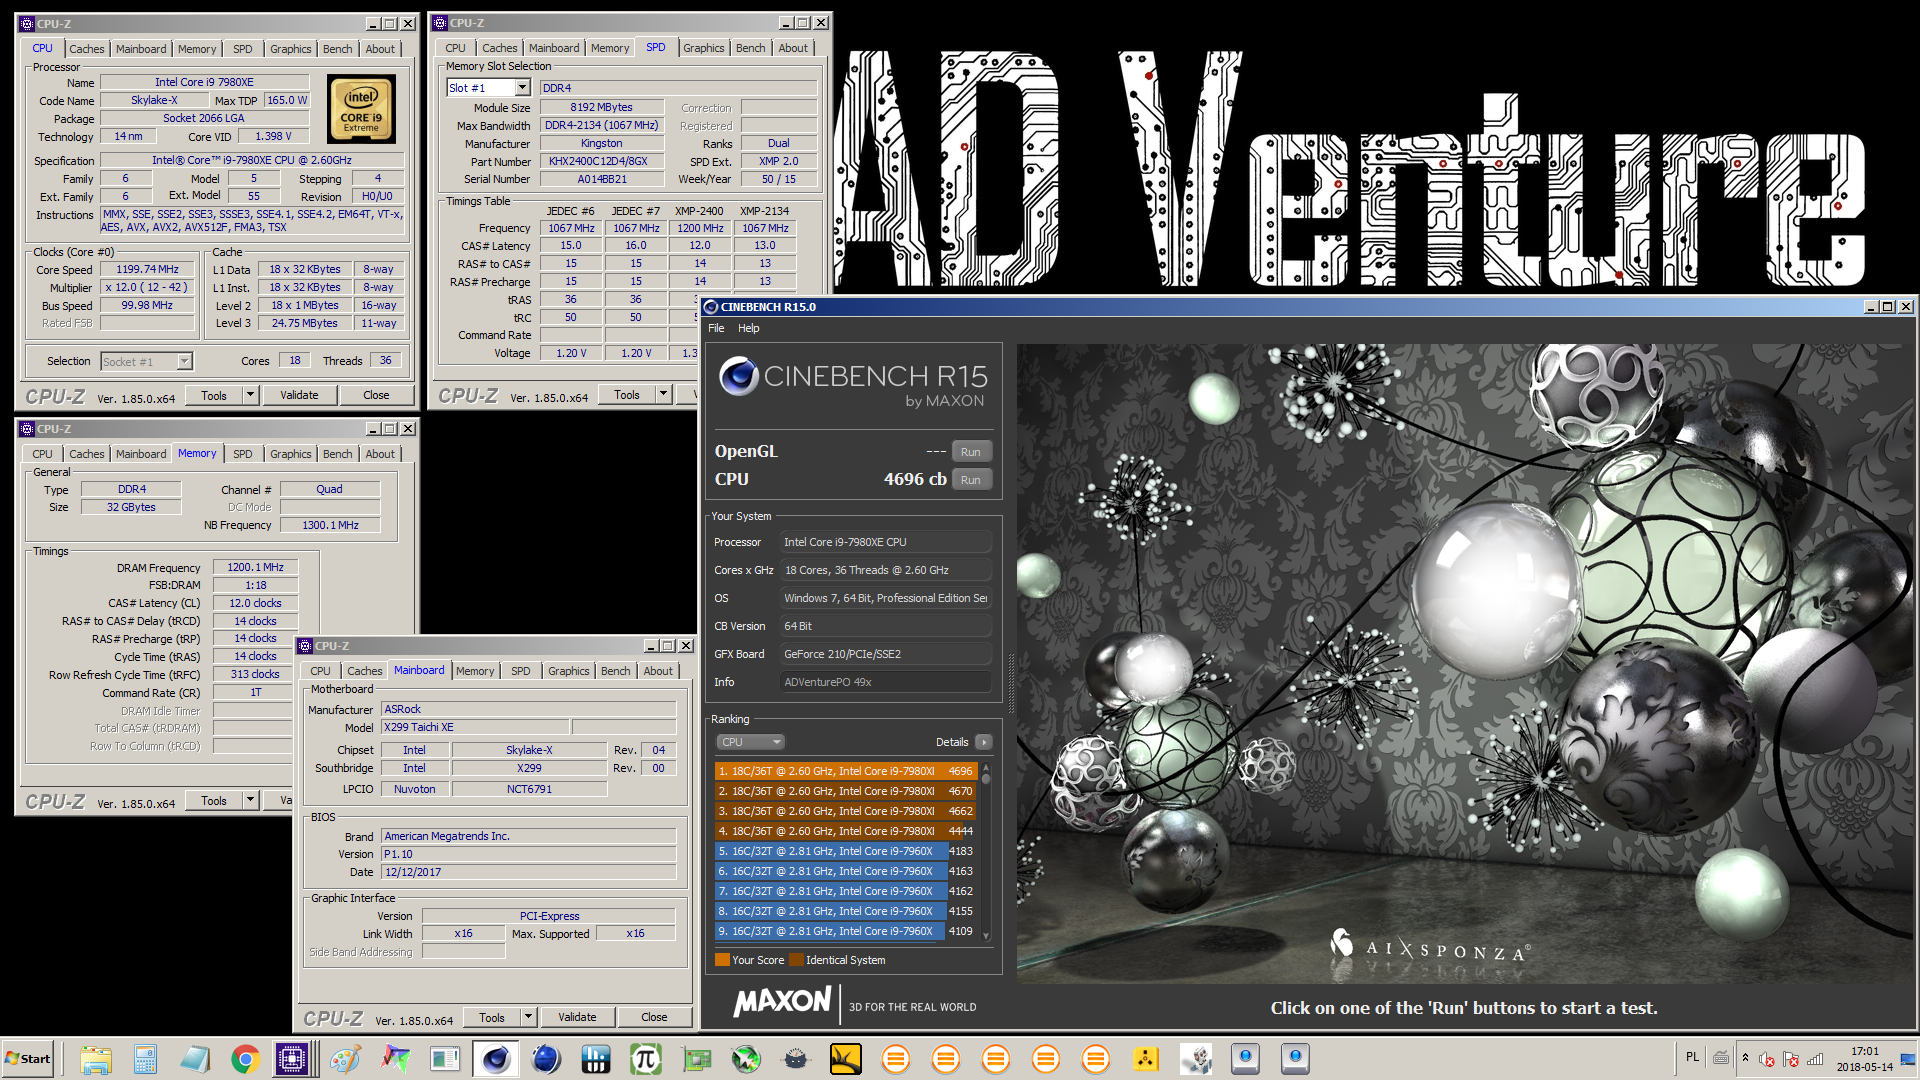Click Close in the Mainboard CPU-Z window
The width and height of the screenshot is (1920, 1080).
tap(654, 1017)
